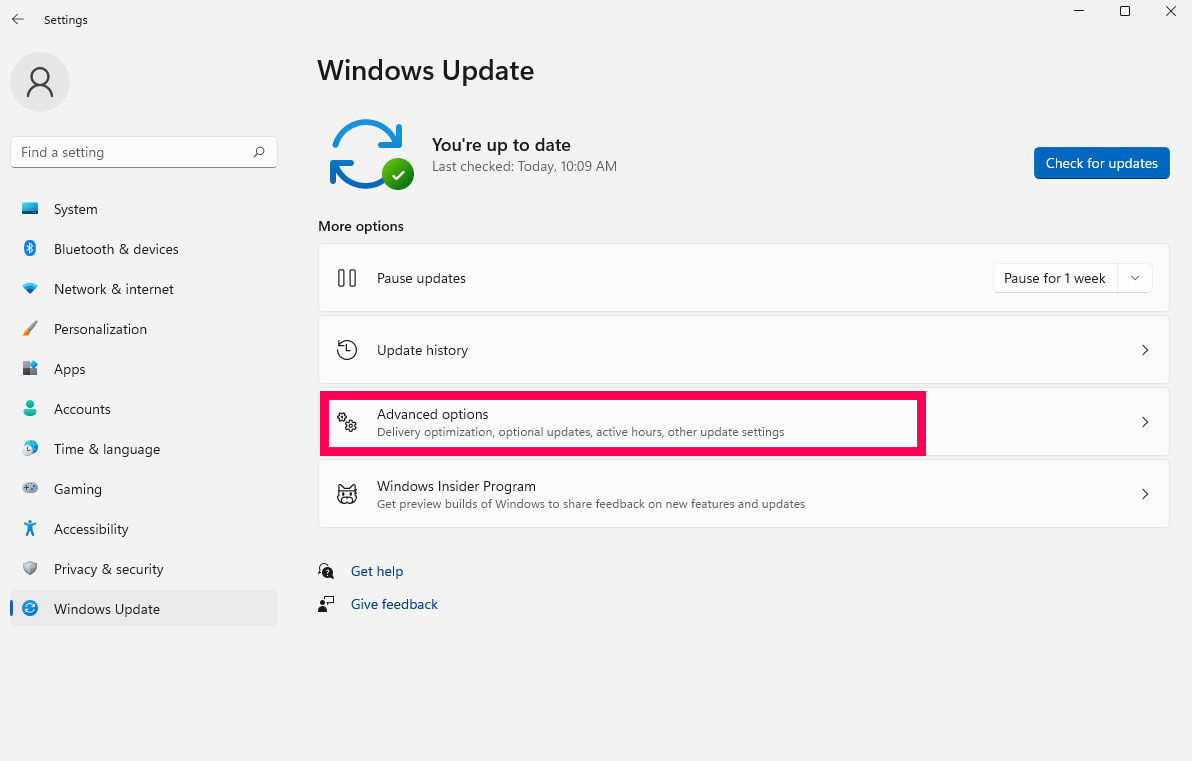Open Advanced options via its chevron
Screen dimensions: 1192x761
click(x=1145, y=422)
